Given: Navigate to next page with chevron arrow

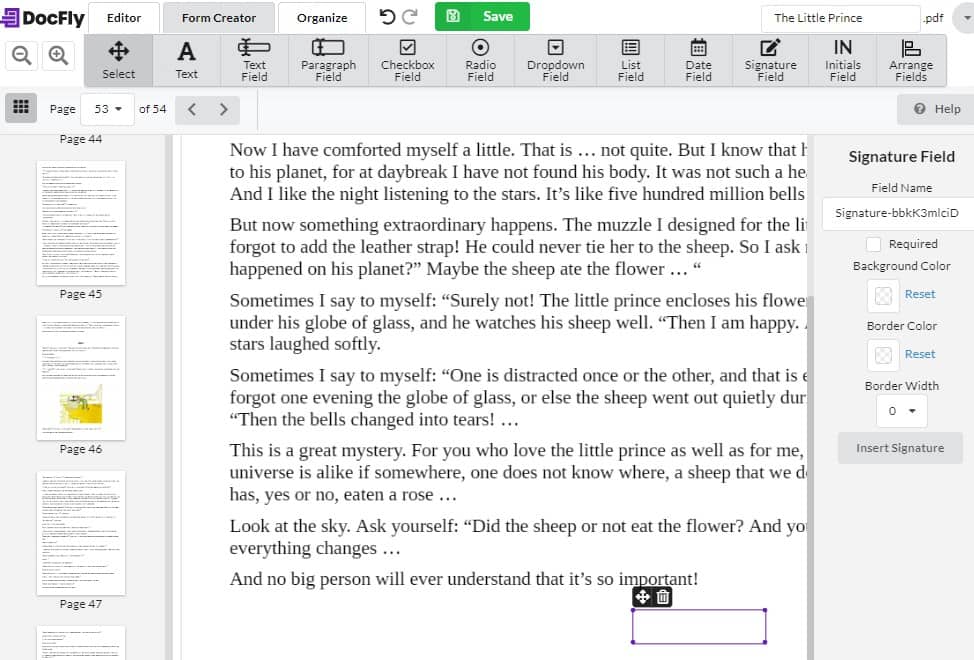Looking at the screenshot, I should (221, 109).
